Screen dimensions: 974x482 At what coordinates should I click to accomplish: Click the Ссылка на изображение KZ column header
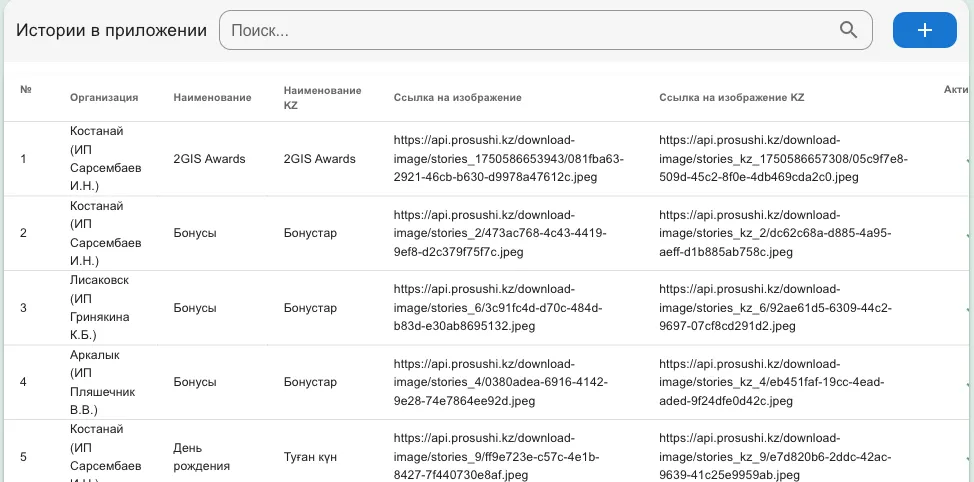[732, 98]
